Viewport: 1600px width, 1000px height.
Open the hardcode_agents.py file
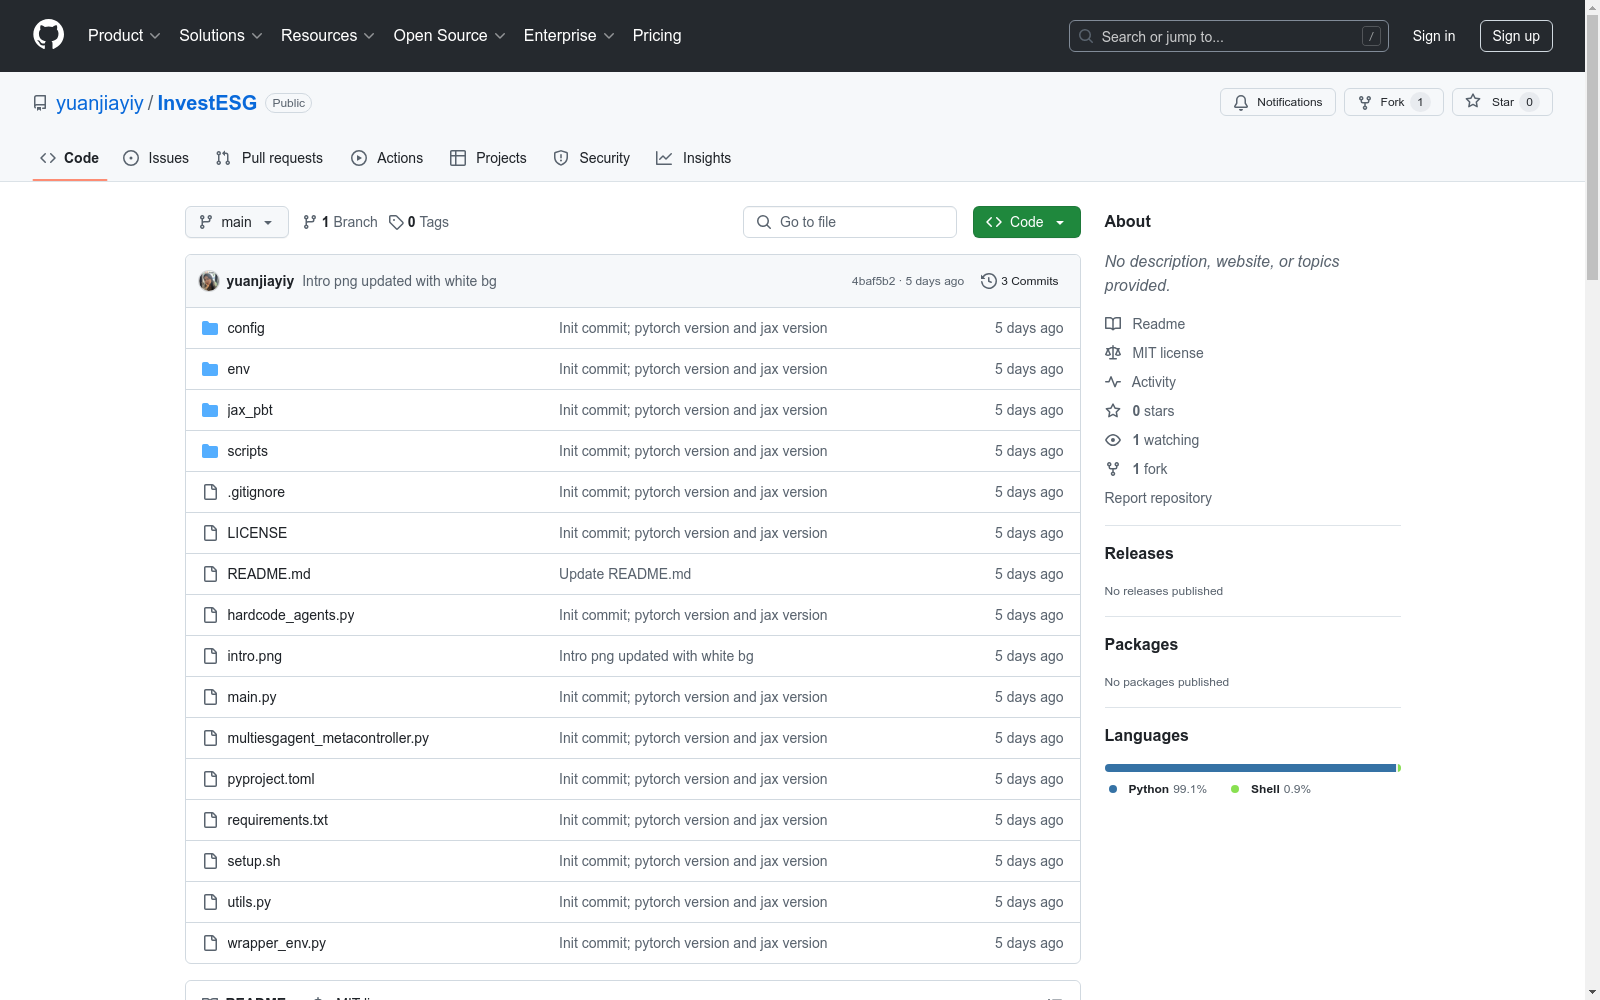tap(291, 615)
